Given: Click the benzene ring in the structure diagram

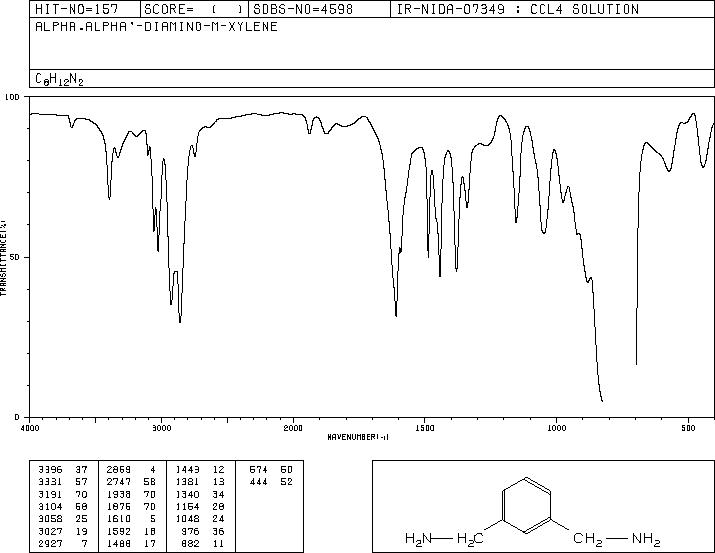Looking at the screenshot, I should click(527, 505).
